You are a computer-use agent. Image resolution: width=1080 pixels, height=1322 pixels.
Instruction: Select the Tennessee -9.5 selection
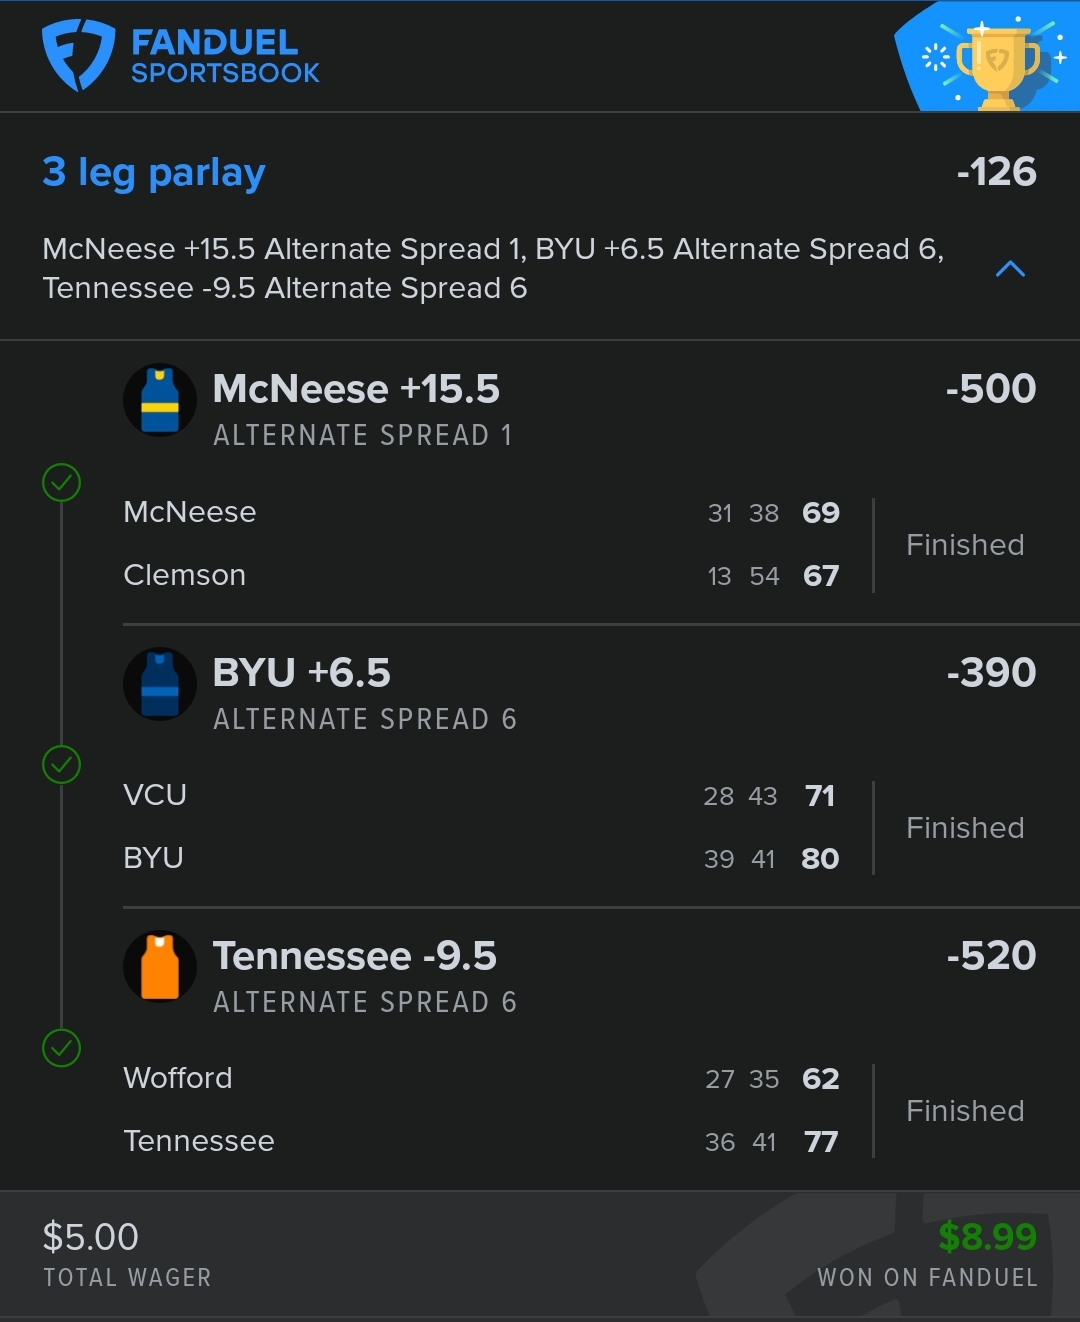[x=355, y=956]
